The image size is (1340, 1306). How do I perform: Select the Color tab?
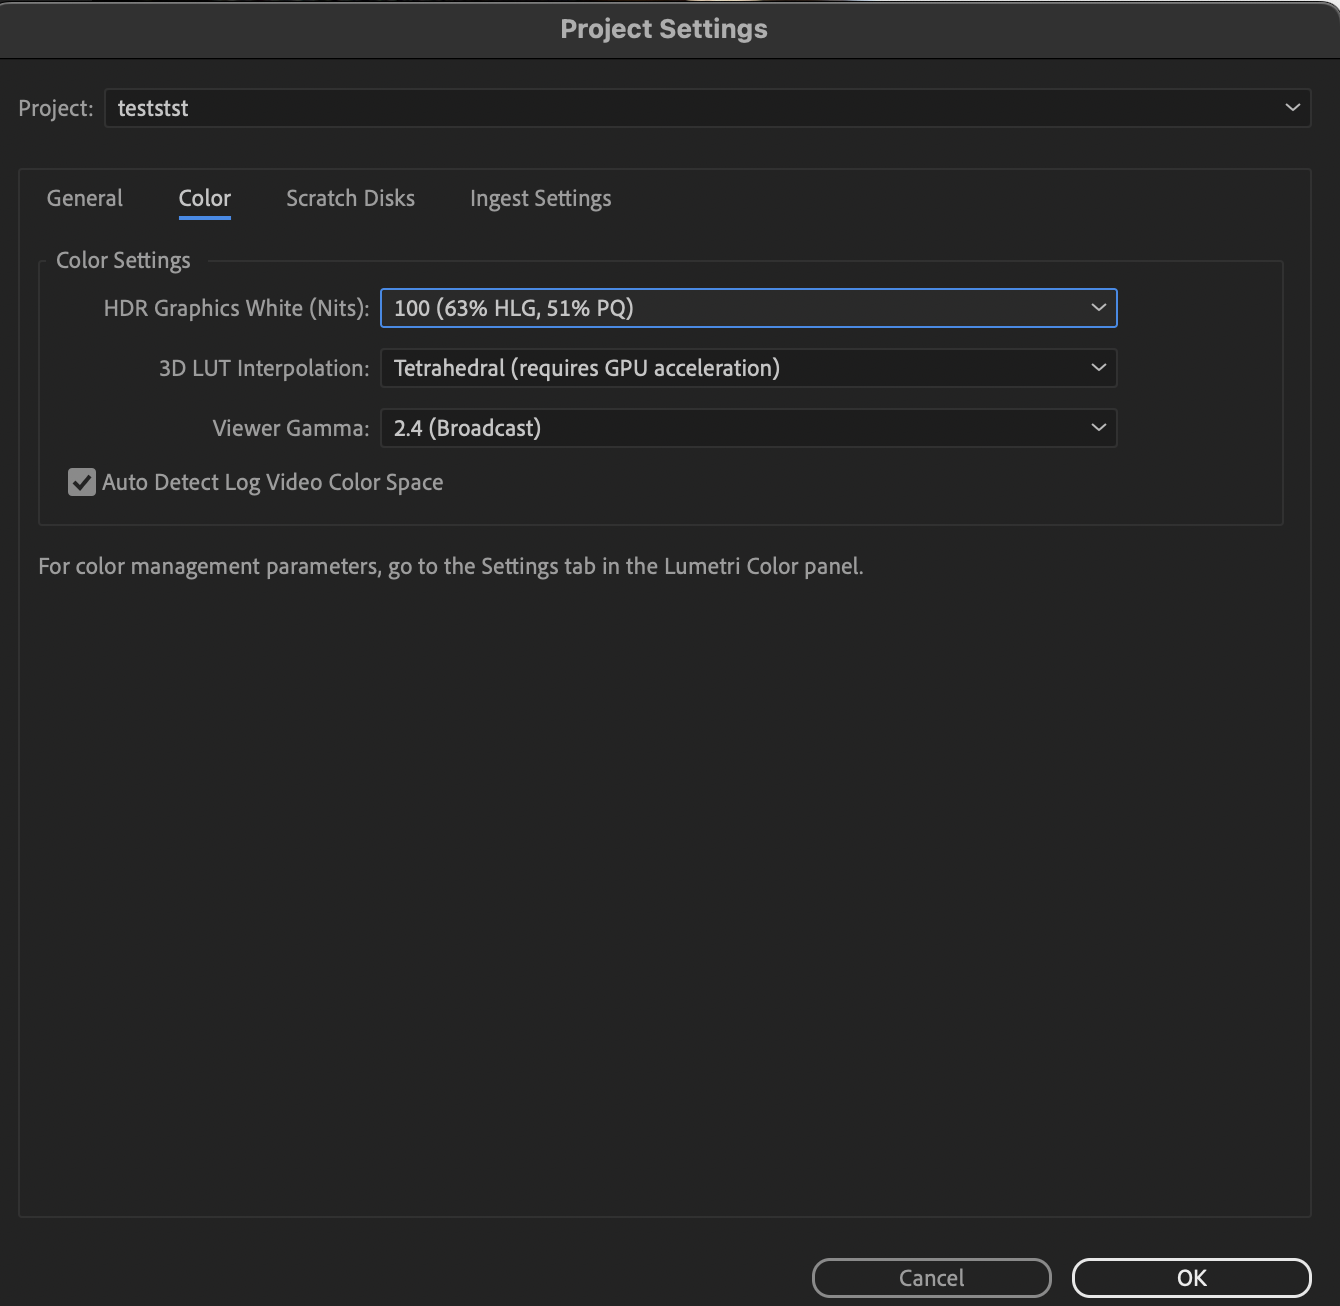click(204, 198)
